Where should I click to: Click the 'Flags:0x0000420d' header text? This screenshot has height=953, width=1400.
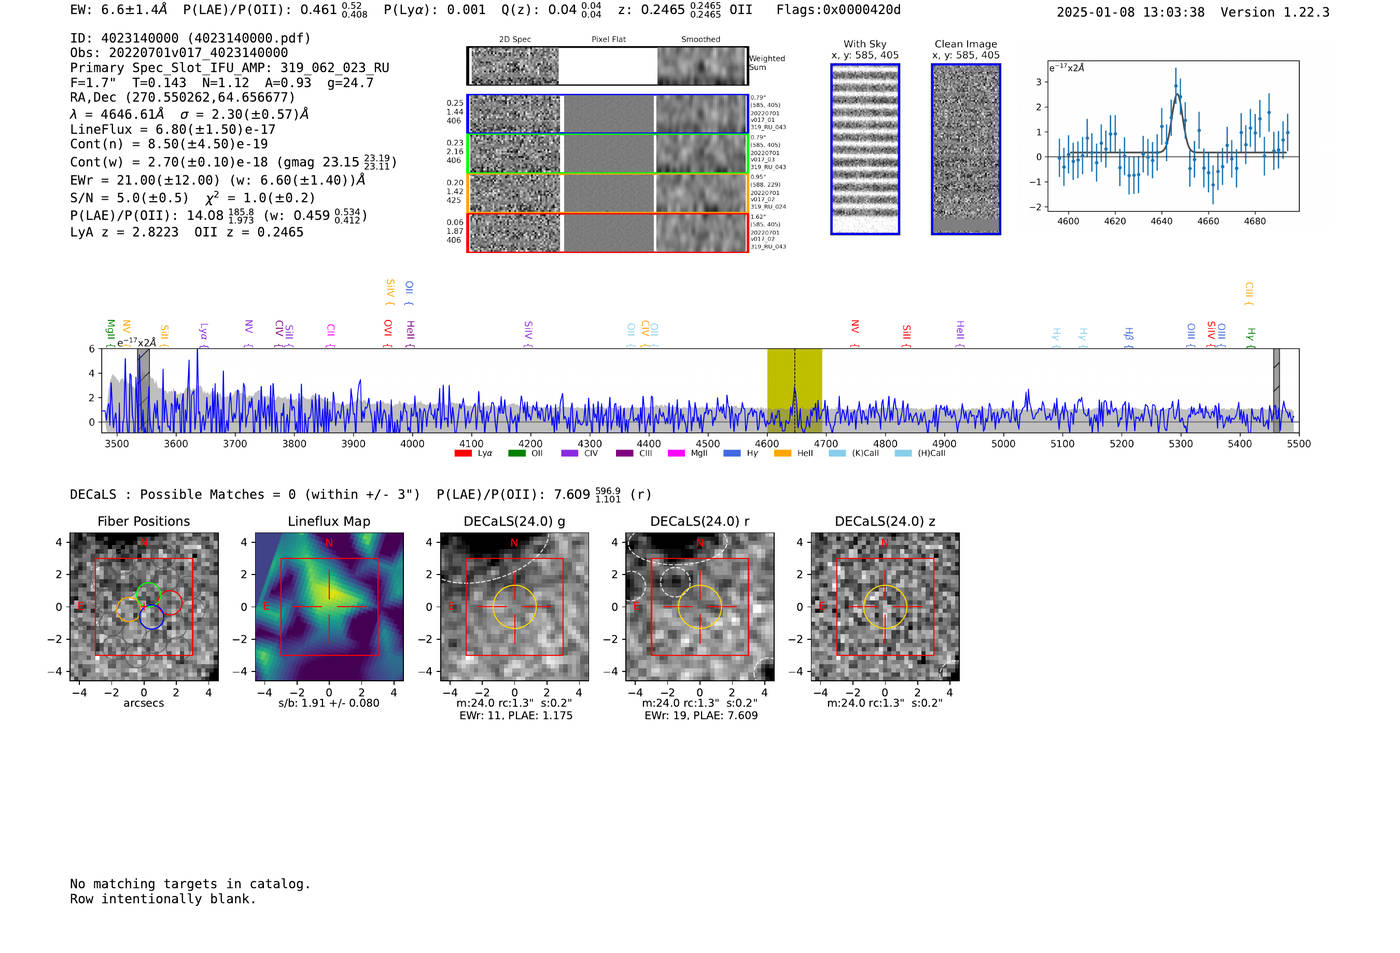coord(838,10)
